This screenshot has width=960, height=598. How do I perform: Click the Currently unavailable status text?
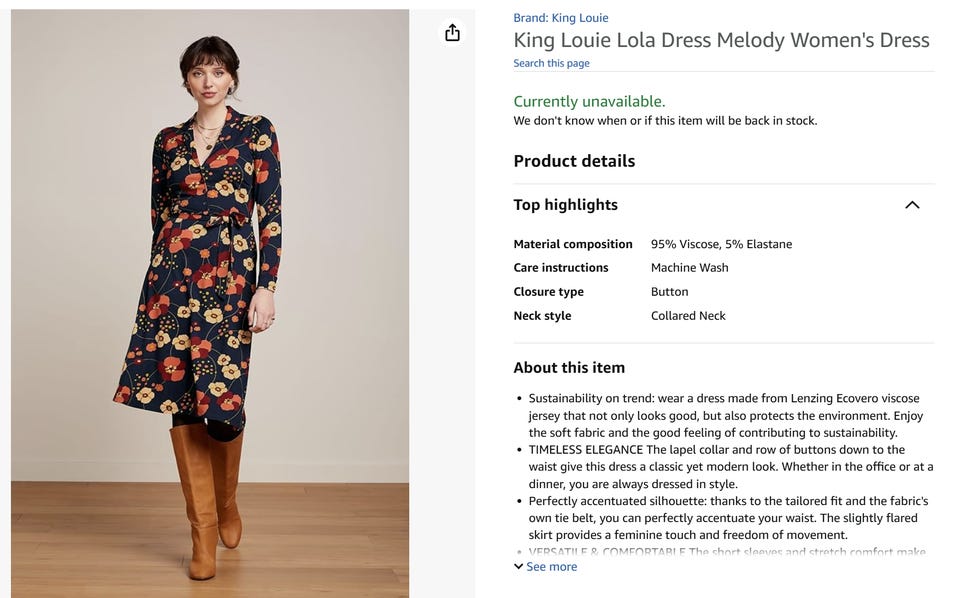pyautogui.click(x=589, y=101)
